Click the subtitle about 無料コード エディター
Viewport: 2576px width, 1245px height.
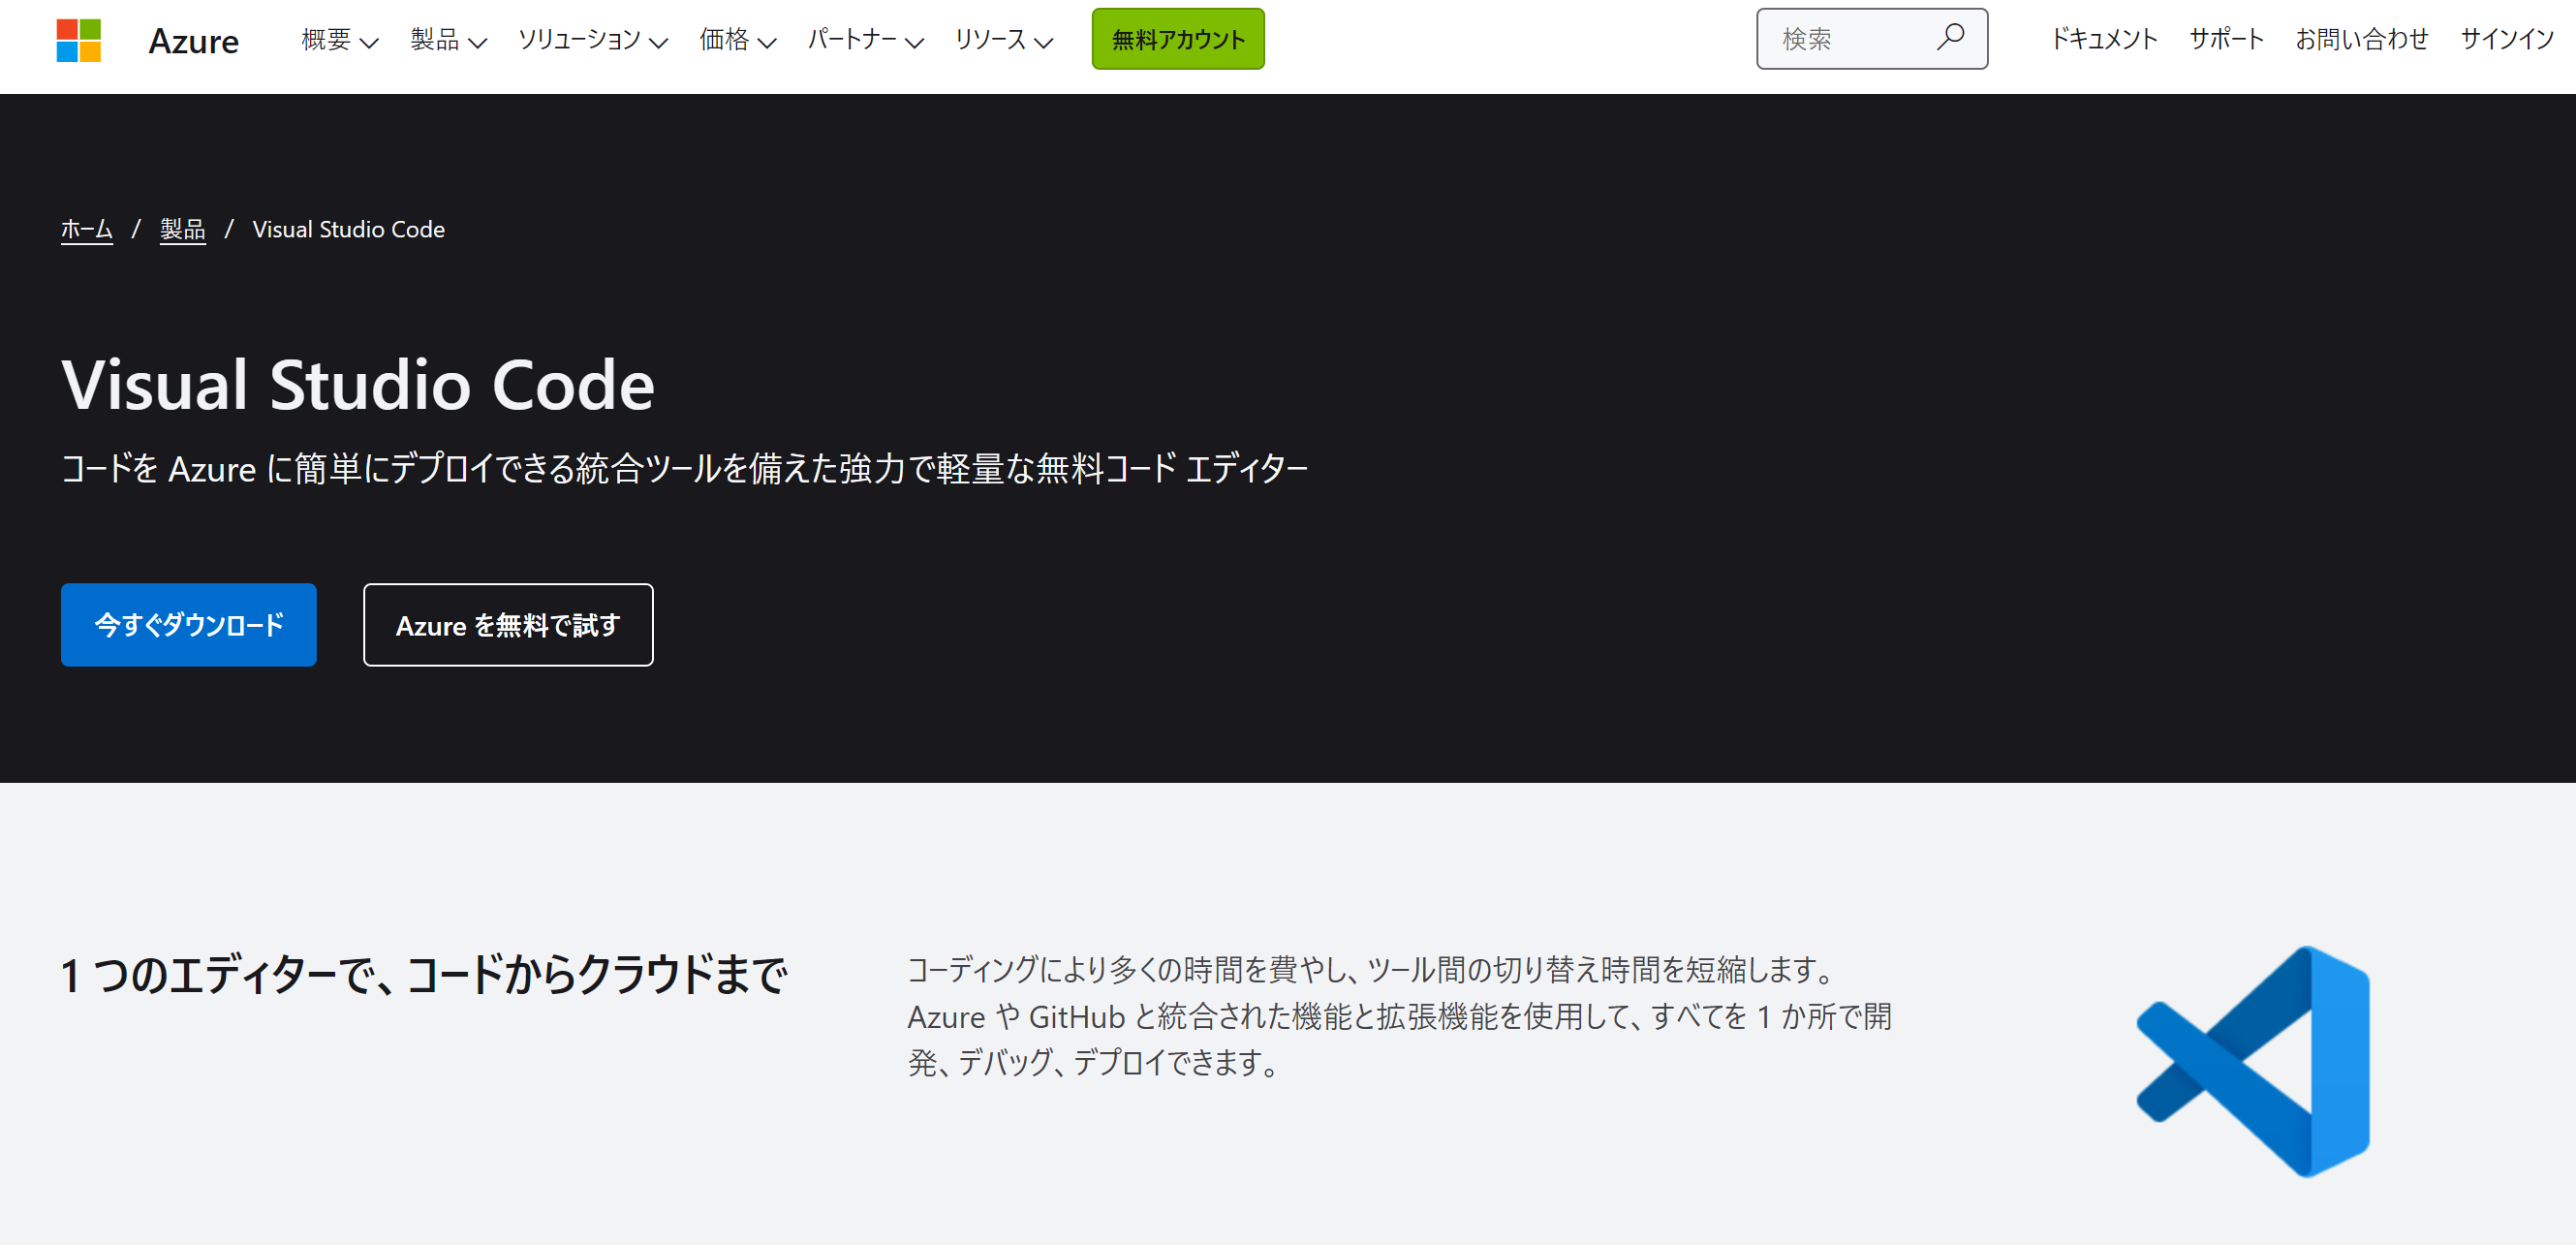(x=684, y=468)
